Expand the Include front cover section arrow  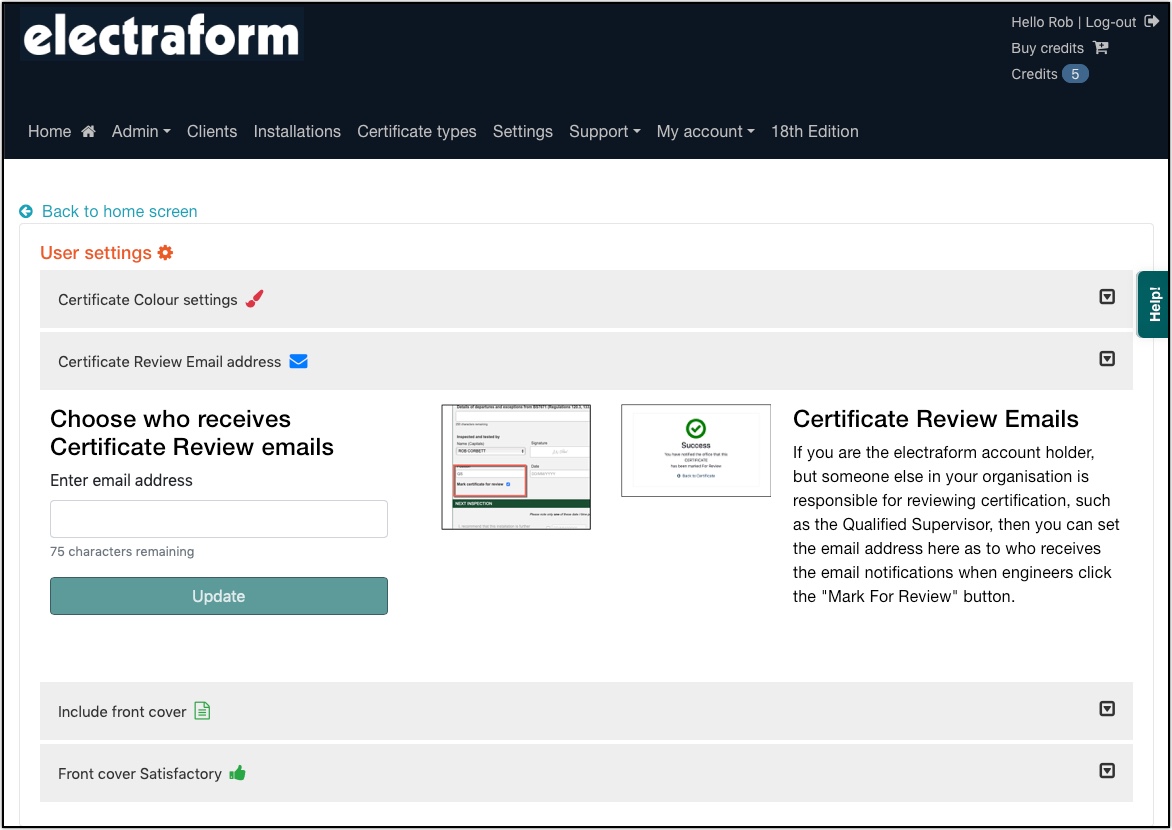tap(1107, 709)
